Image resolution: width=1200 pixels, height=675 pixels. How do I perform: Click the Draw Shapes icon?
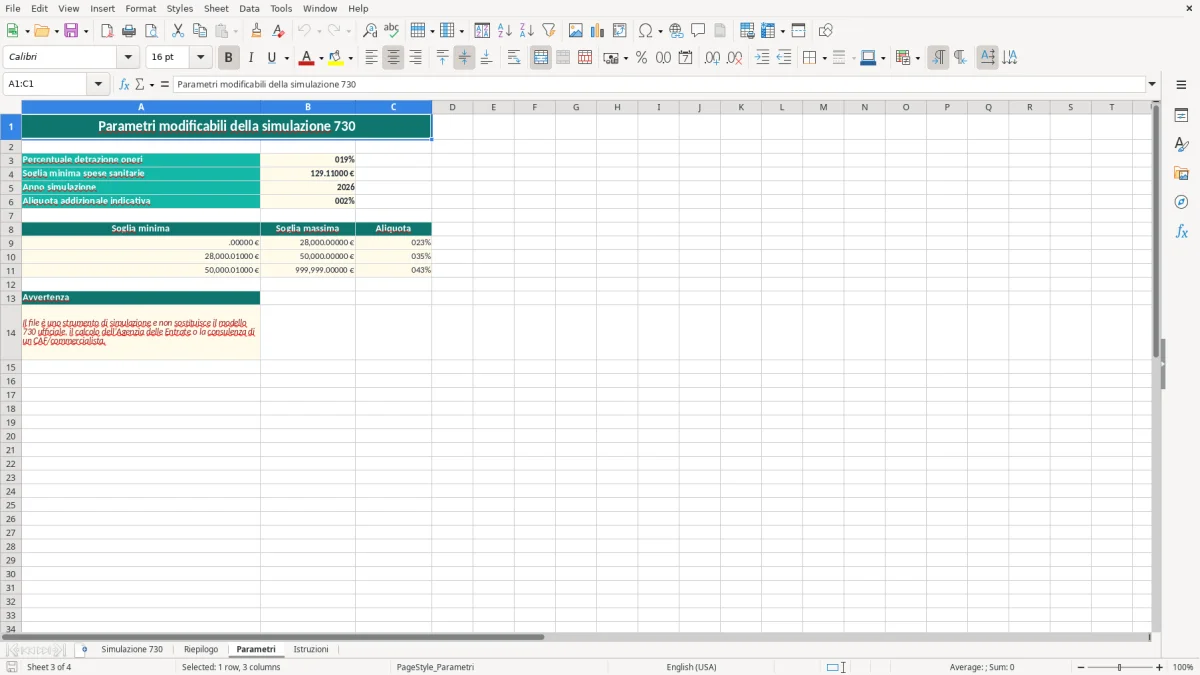pos(825,31)
